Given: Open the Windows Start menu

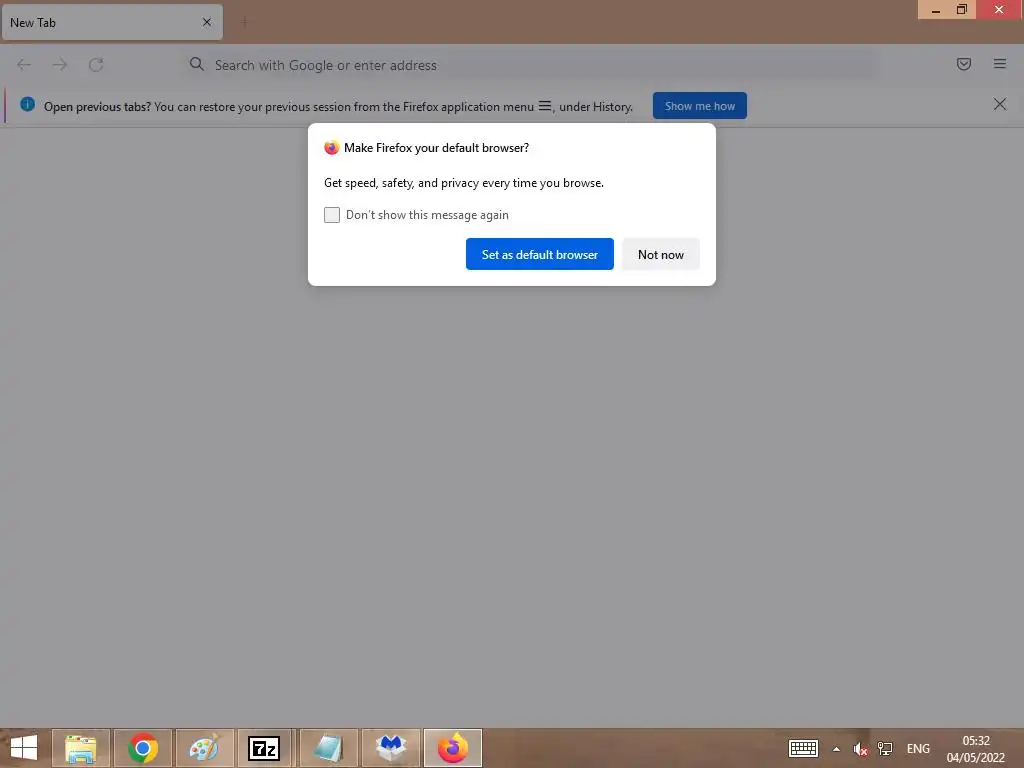Looking at the screenshot, I should coord(24,748).
